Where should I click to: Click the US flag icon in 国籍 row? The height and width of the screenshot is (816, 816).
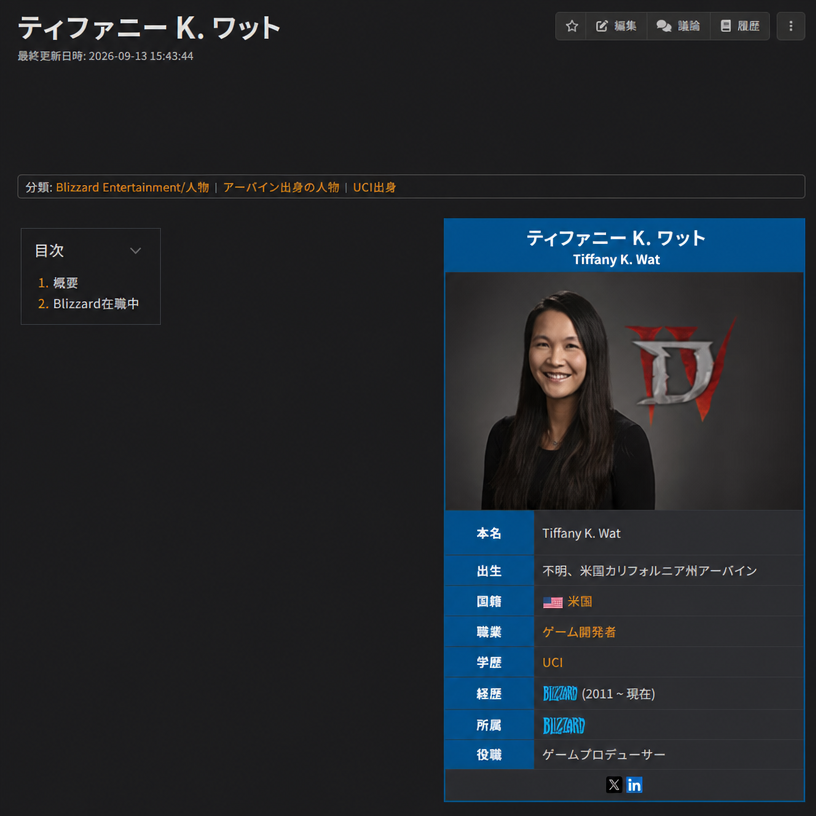pyautogui.click(x=553, y=602)
